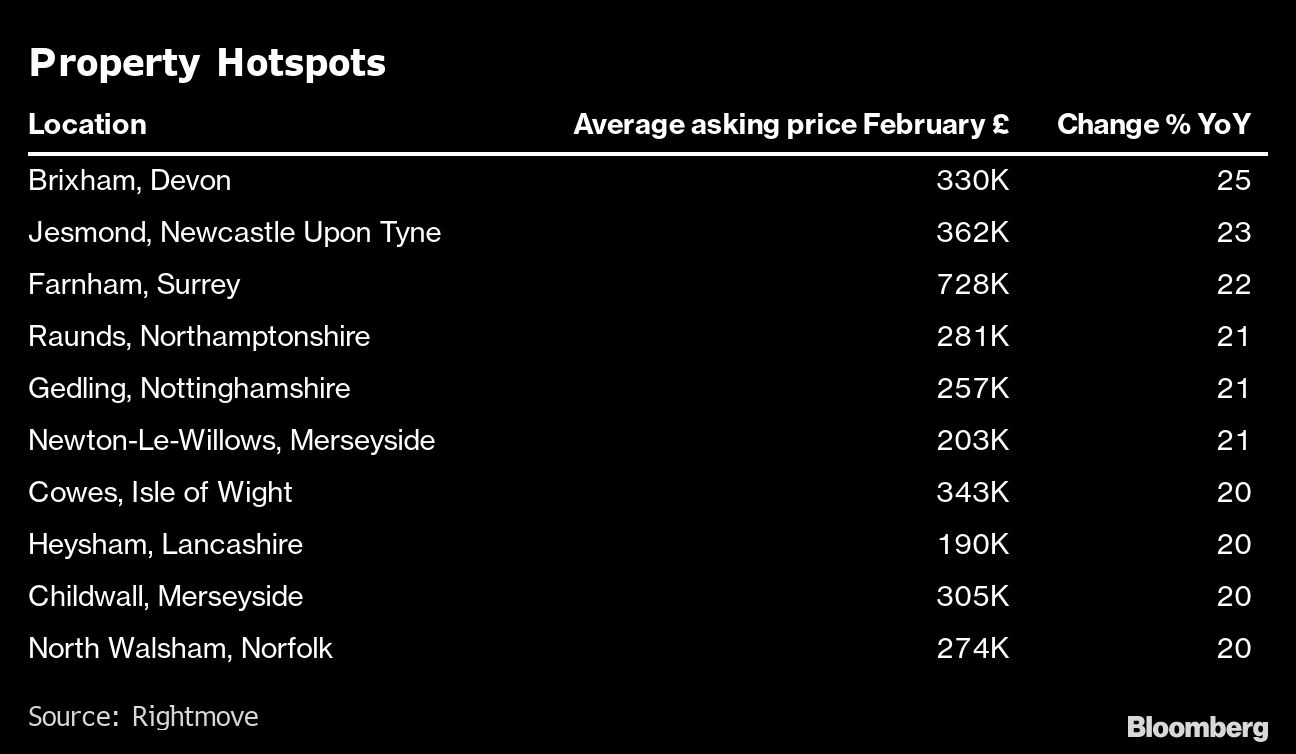Click the Source: Rightmove credit text
Viewport: 1296px width, 754px height.
click(x=143, y=717)
